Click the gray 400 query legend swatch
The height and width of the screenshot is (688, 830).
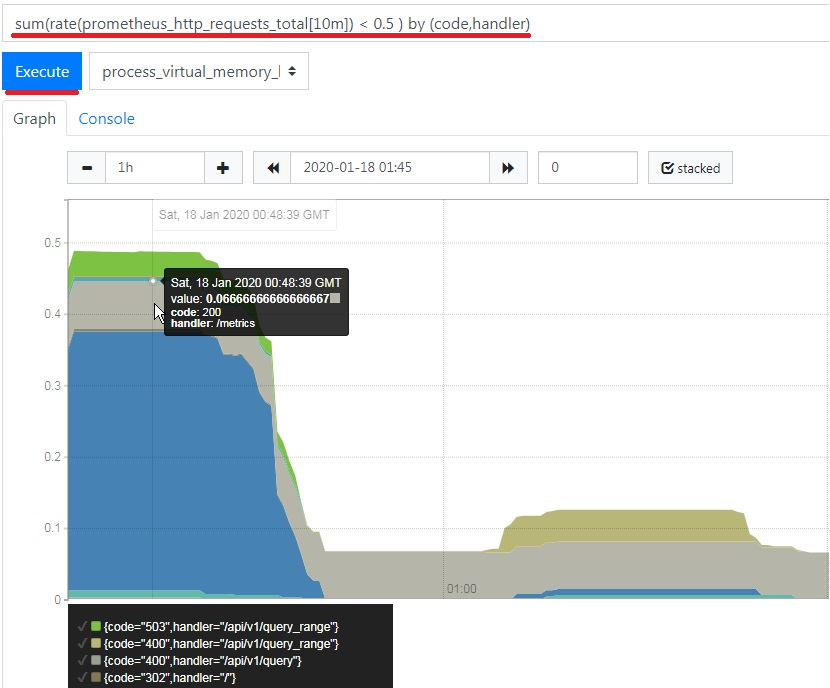[x=96, y=660]
